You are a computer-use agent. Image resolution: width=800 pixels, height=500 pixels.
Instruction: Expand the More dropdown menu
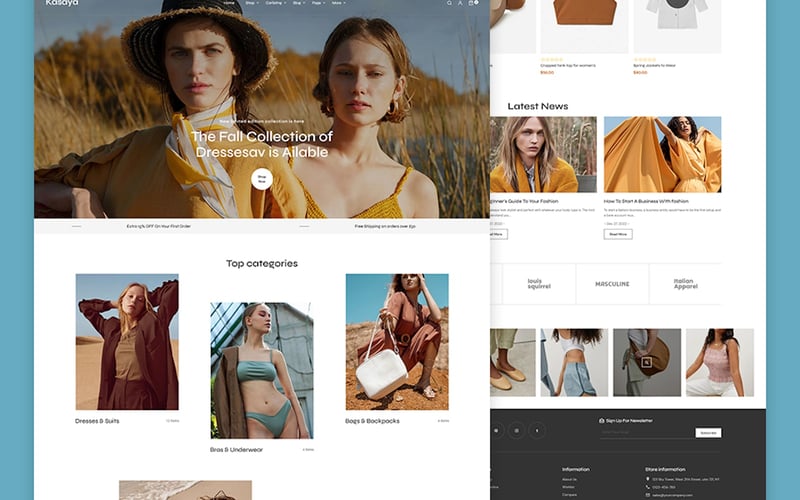click(x=339, y=3)
